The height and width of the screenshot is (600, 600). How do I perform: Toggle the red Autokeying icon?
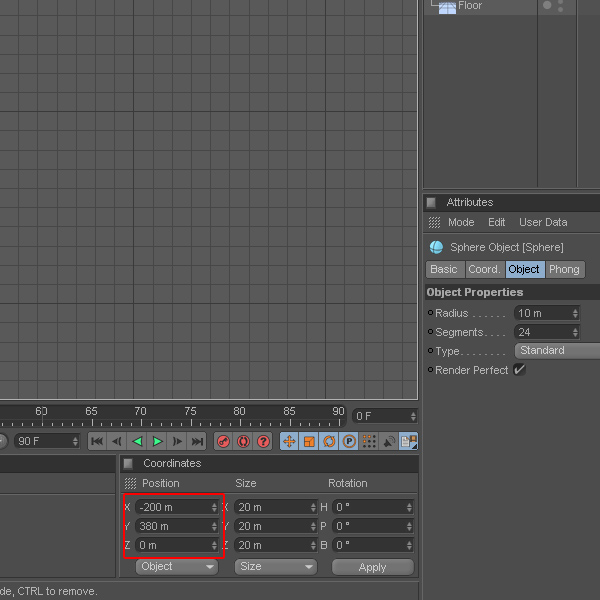tap(243, 441)
